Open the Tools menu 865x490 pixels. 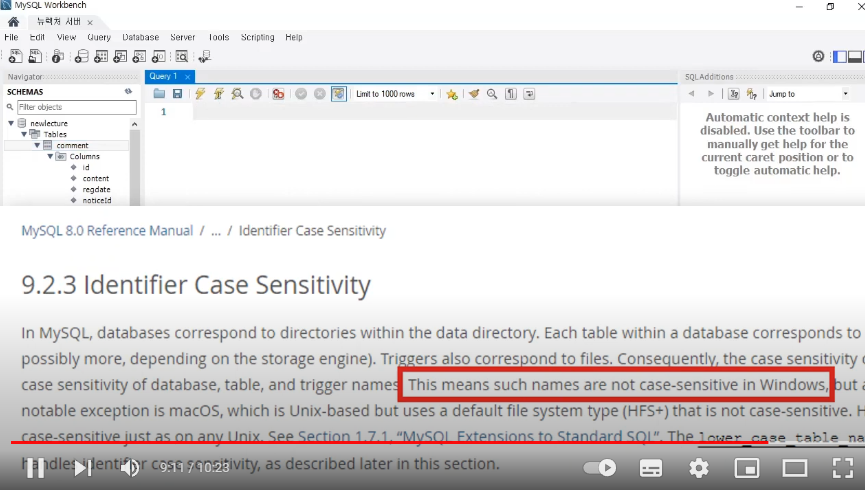point(218,37)
